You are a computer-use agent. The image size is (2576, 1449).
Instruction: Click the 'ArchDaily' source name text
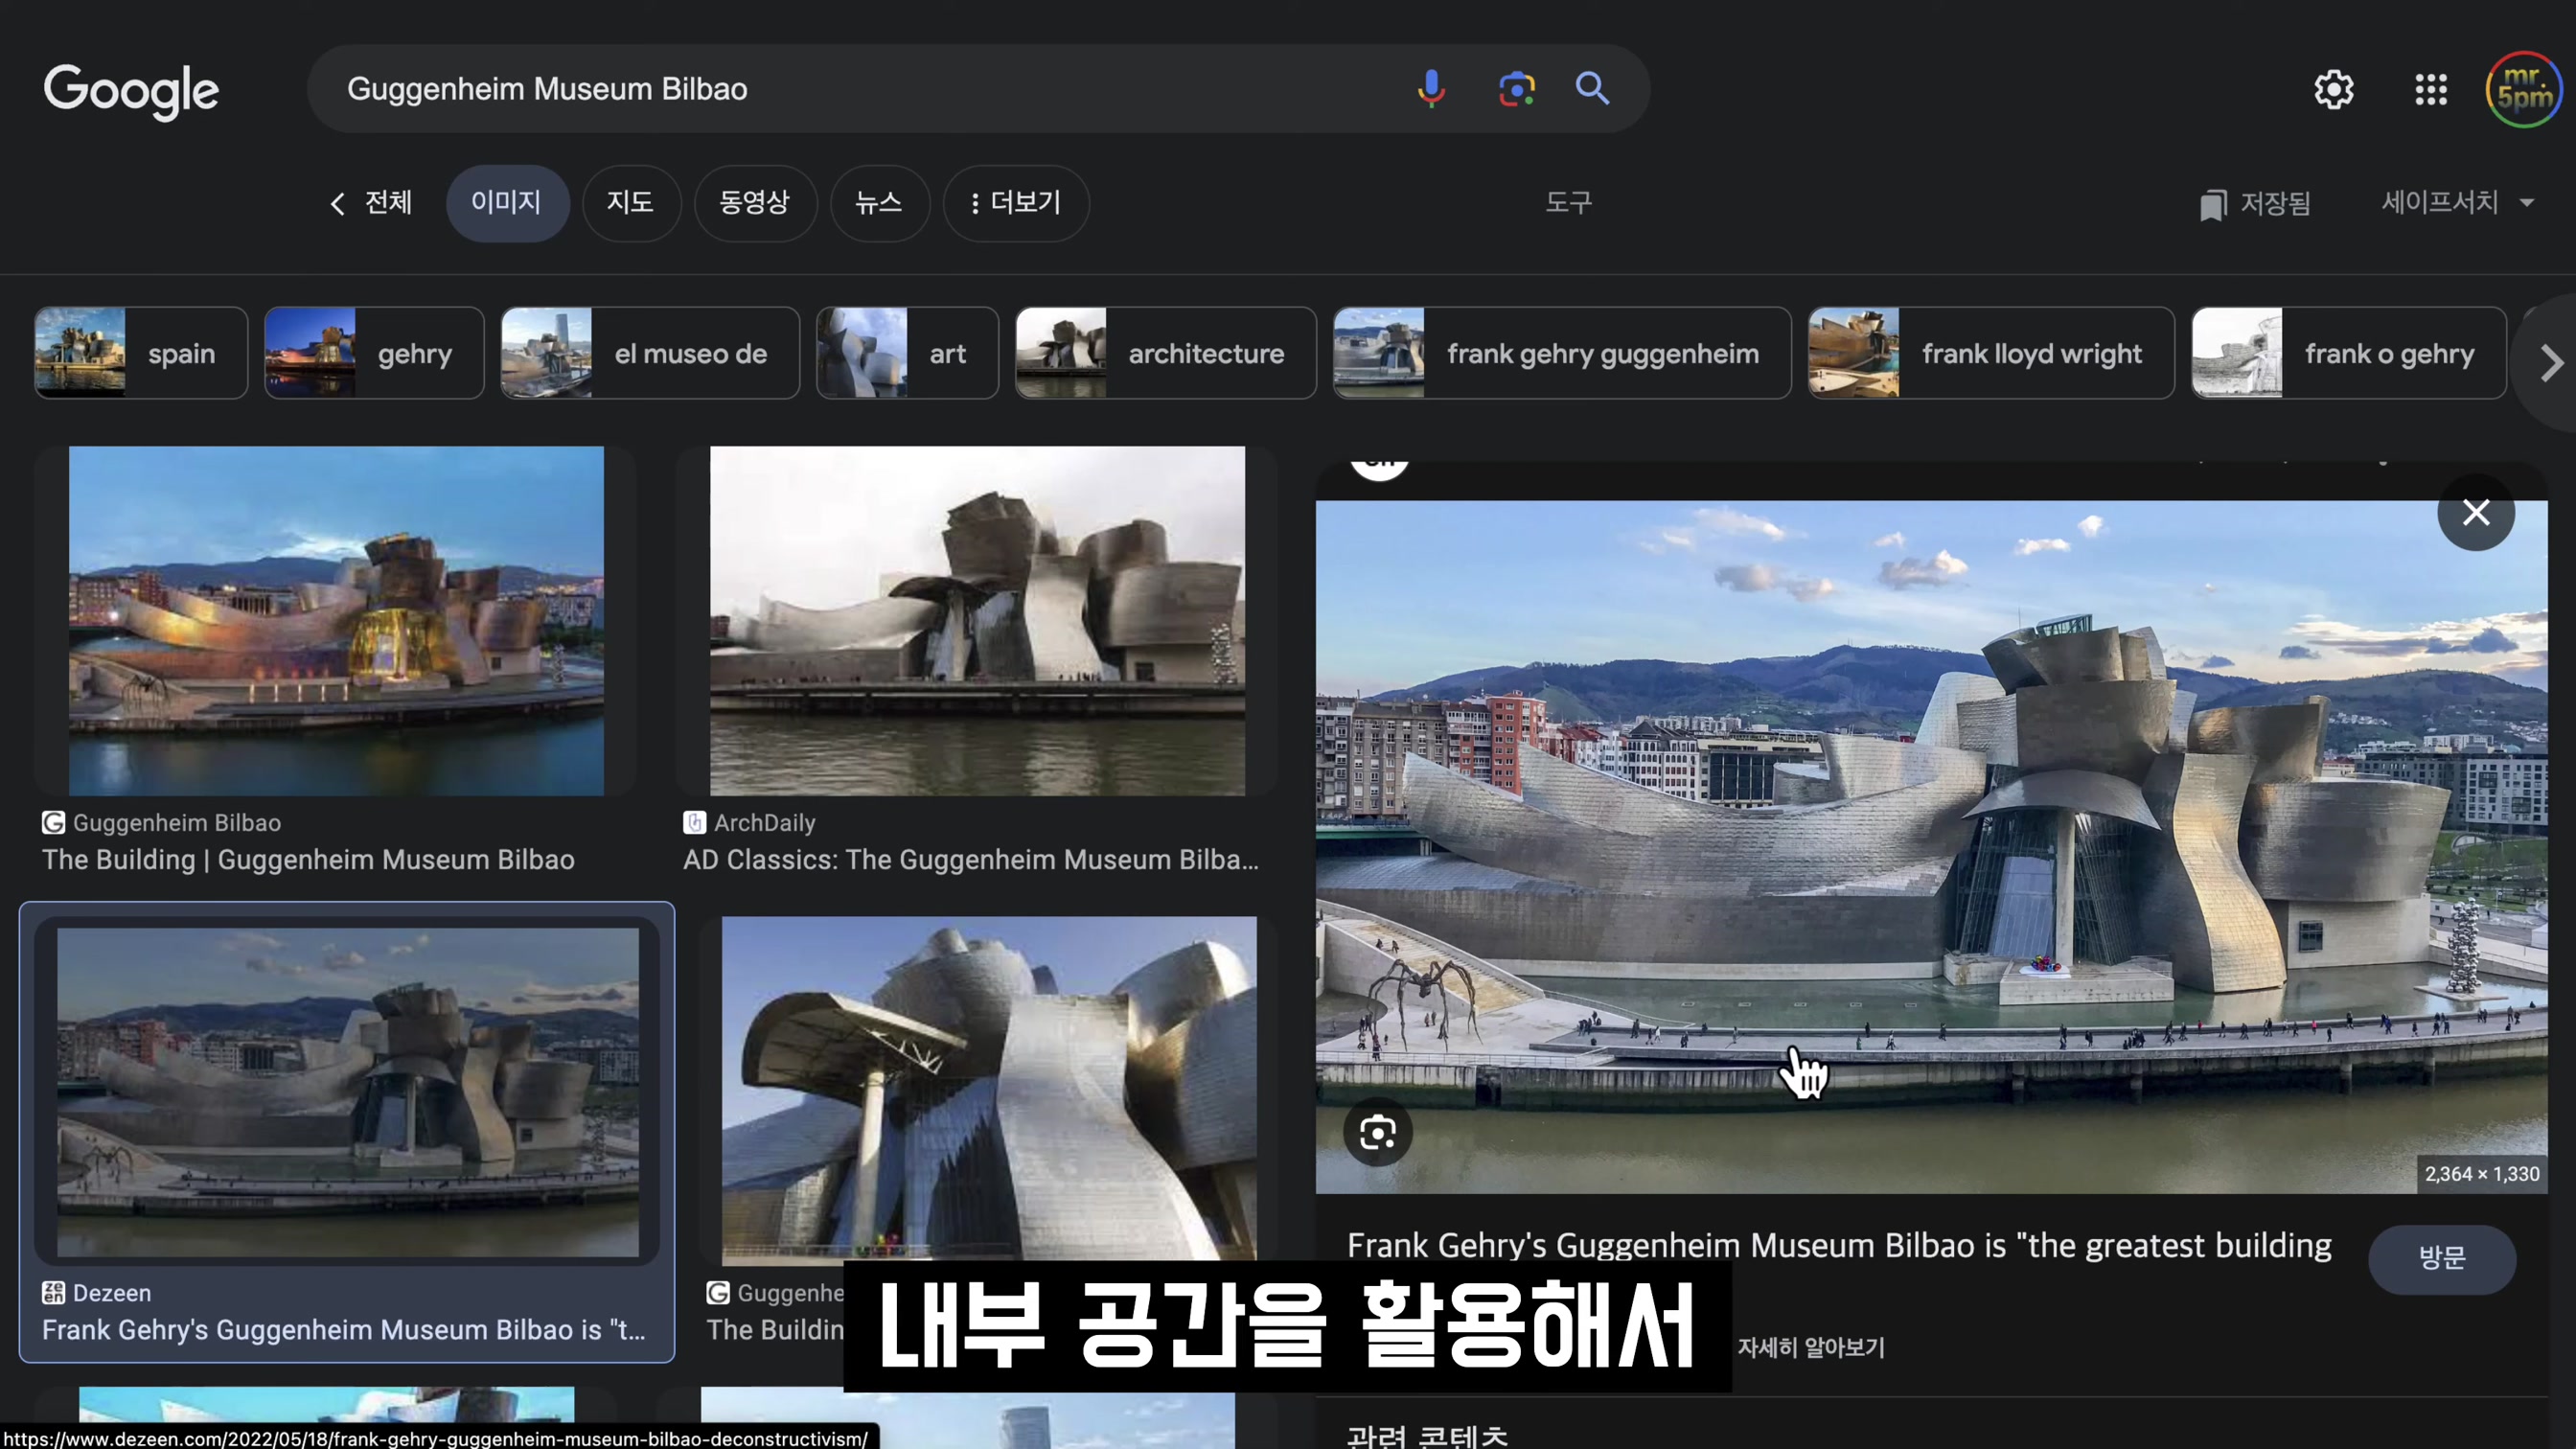click(765, 823)
